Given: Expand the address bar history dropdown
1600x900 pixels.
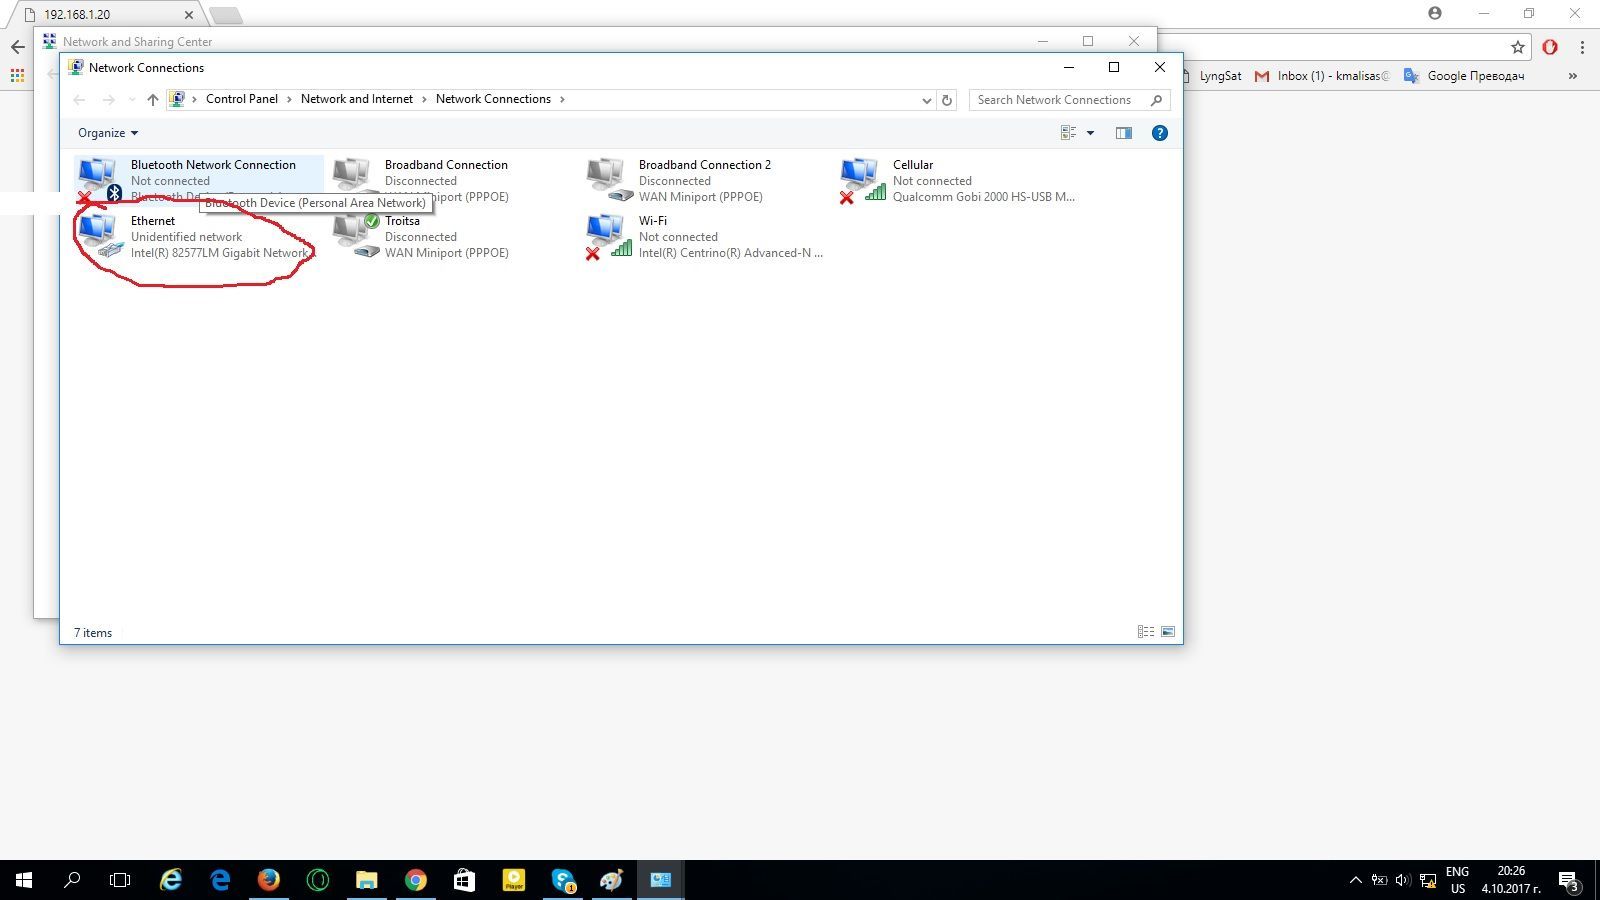Looking at the screenshot, I should click(926, 100).
